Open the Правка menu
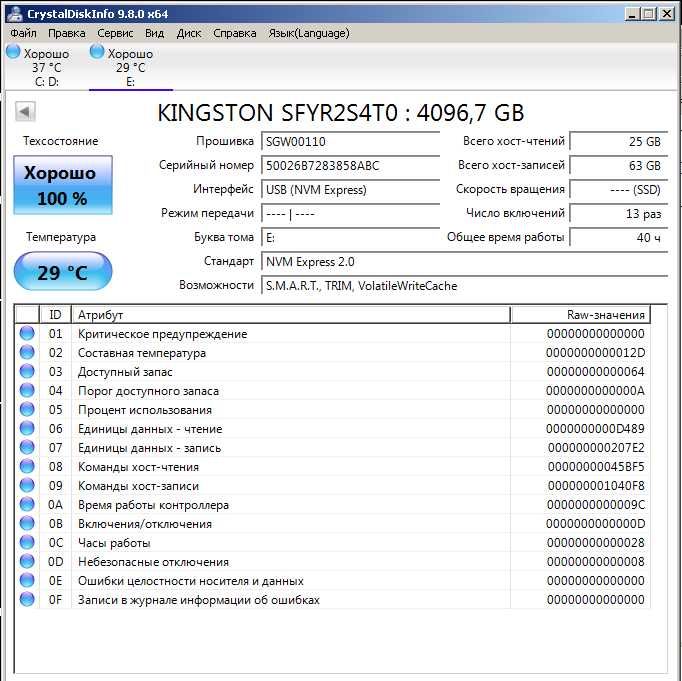Image resolution: width=682 pixels, height=681 pixels. [x=67, y=33]
